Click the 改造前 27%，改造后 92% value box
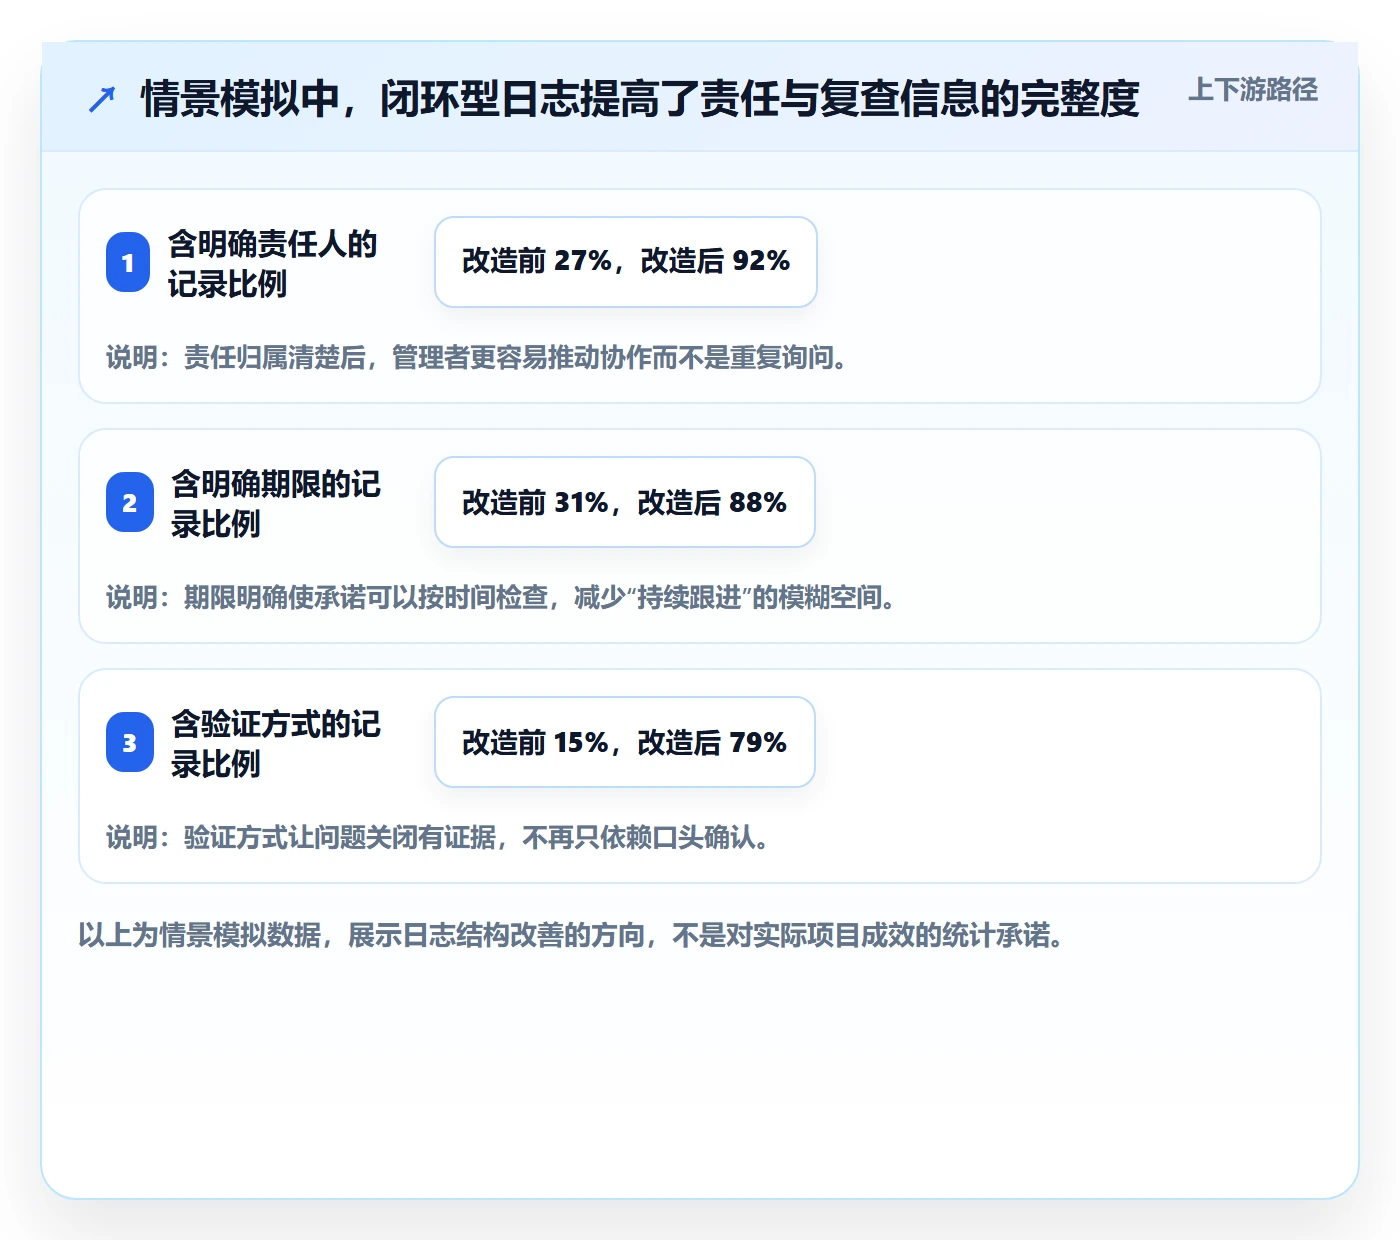1400x1240 pixels. [x=626, y=262]
